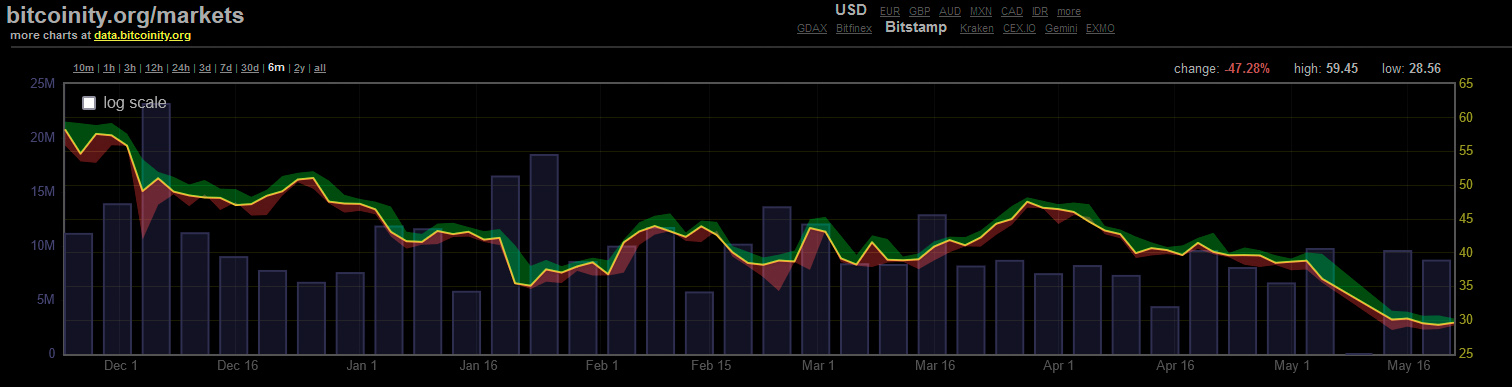Open the more currencies list

[x=1069, y=11]
